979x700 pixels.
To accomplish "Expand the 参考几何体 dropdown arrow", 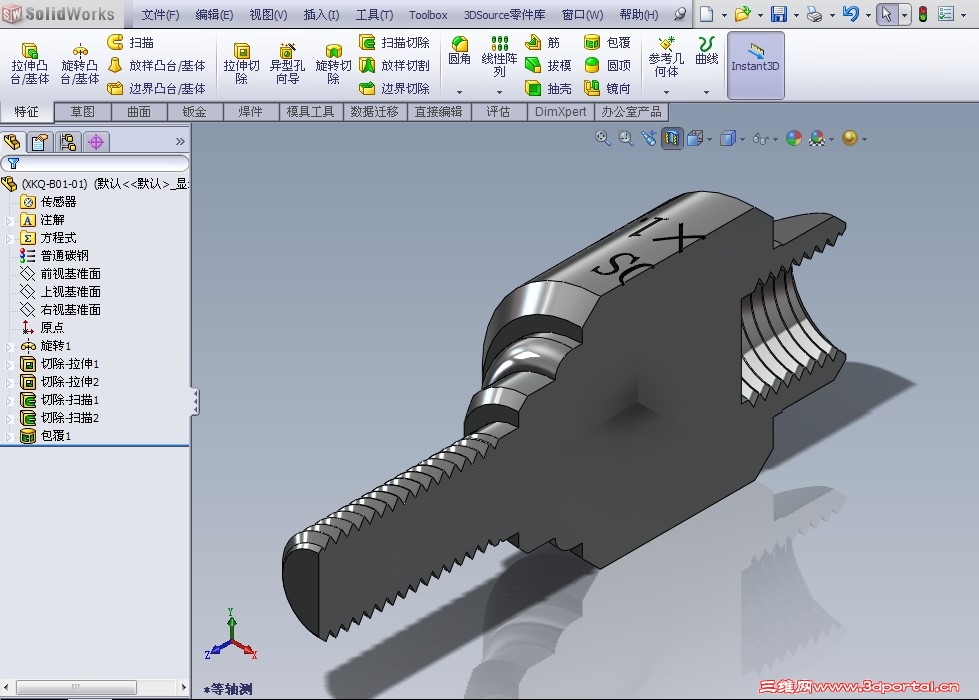I will (x=666, y=92).
